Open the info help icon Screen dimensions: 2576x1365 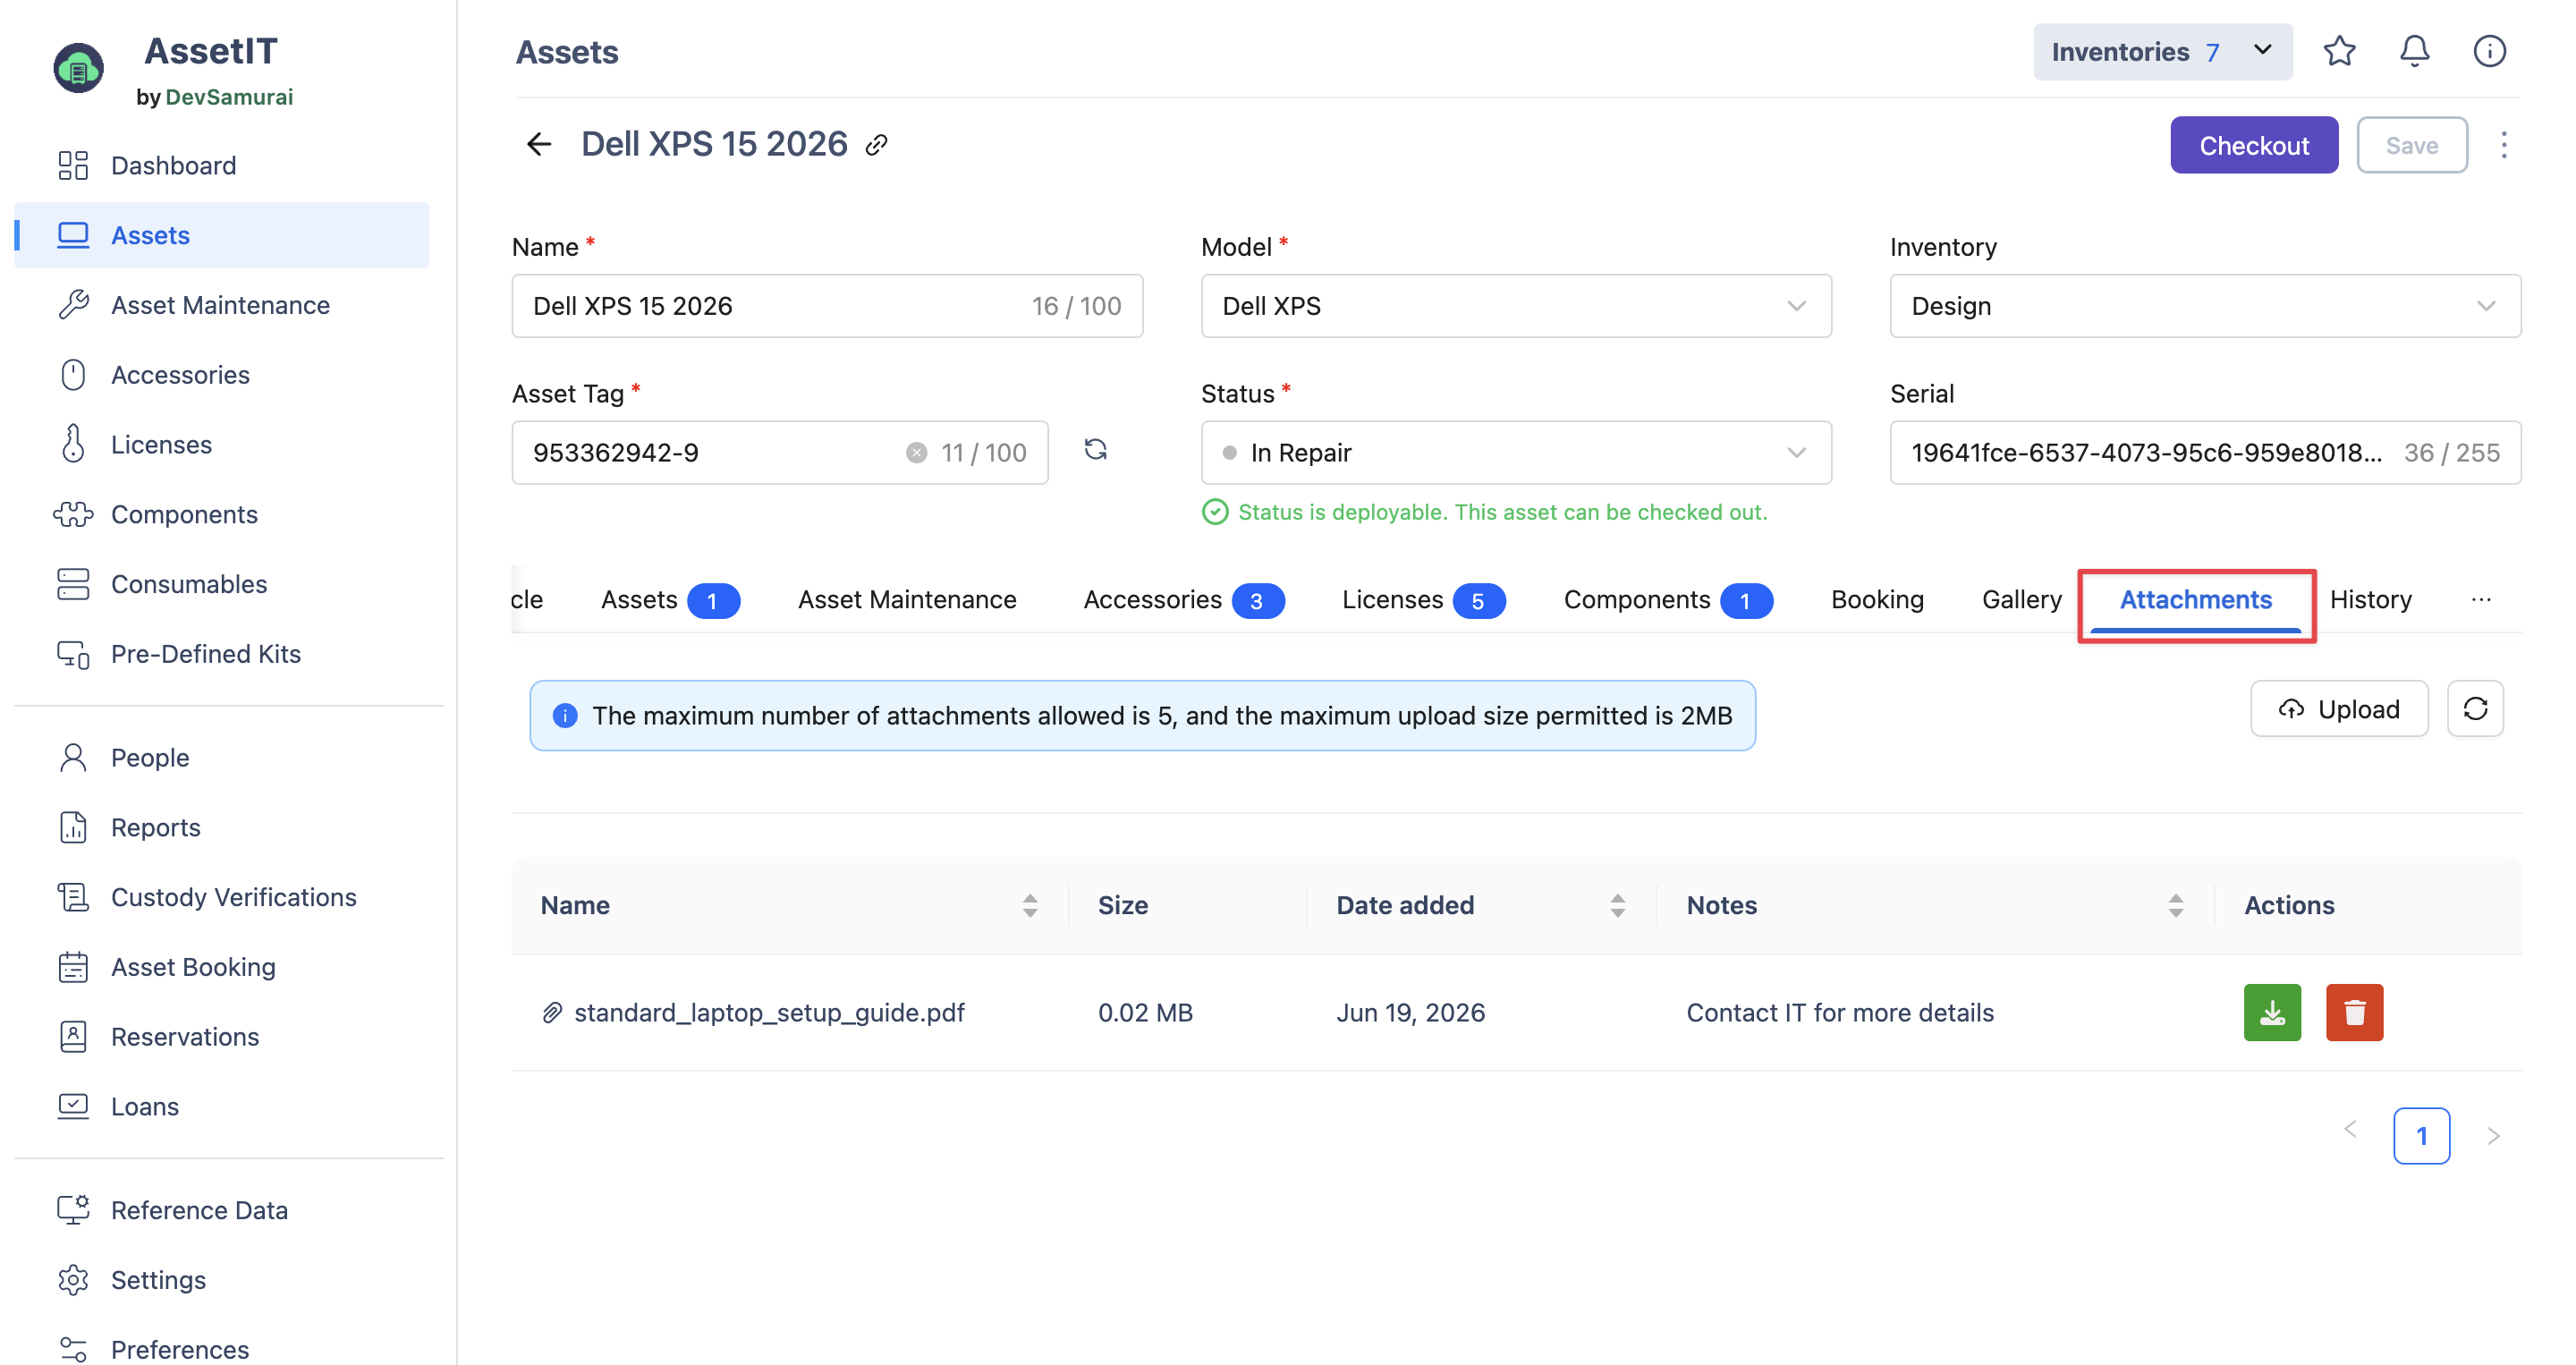[x=2489, y=51]
